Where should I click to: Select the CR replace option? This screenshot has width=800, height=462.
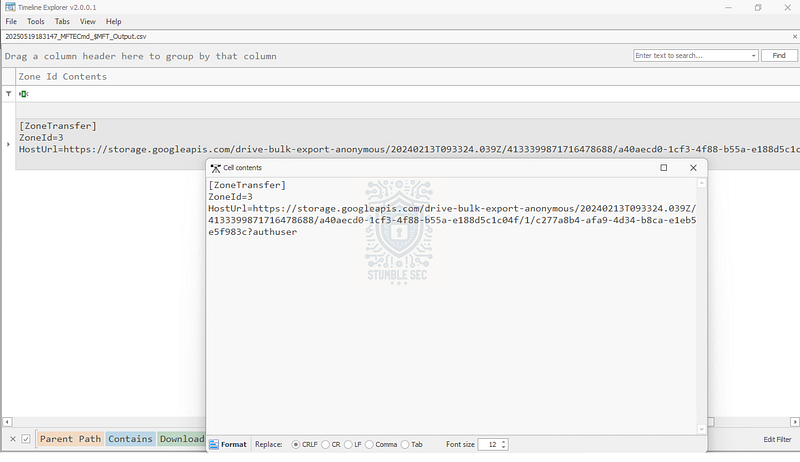331,445
